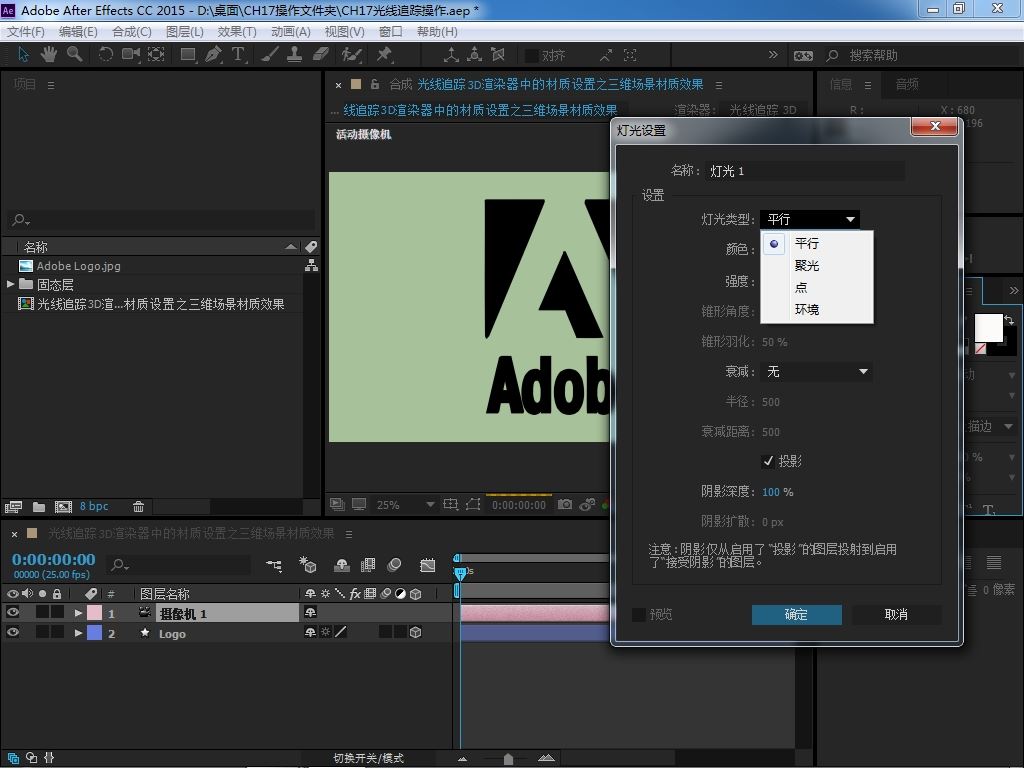Select the Pen tool
1024x768 pixels.
(213, 55)
